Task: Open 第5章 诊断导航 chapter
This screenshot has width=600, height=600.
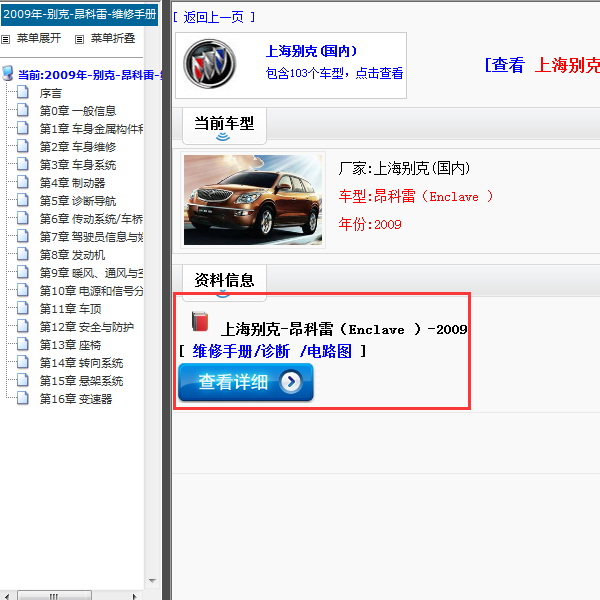Action: click(78, 201)
